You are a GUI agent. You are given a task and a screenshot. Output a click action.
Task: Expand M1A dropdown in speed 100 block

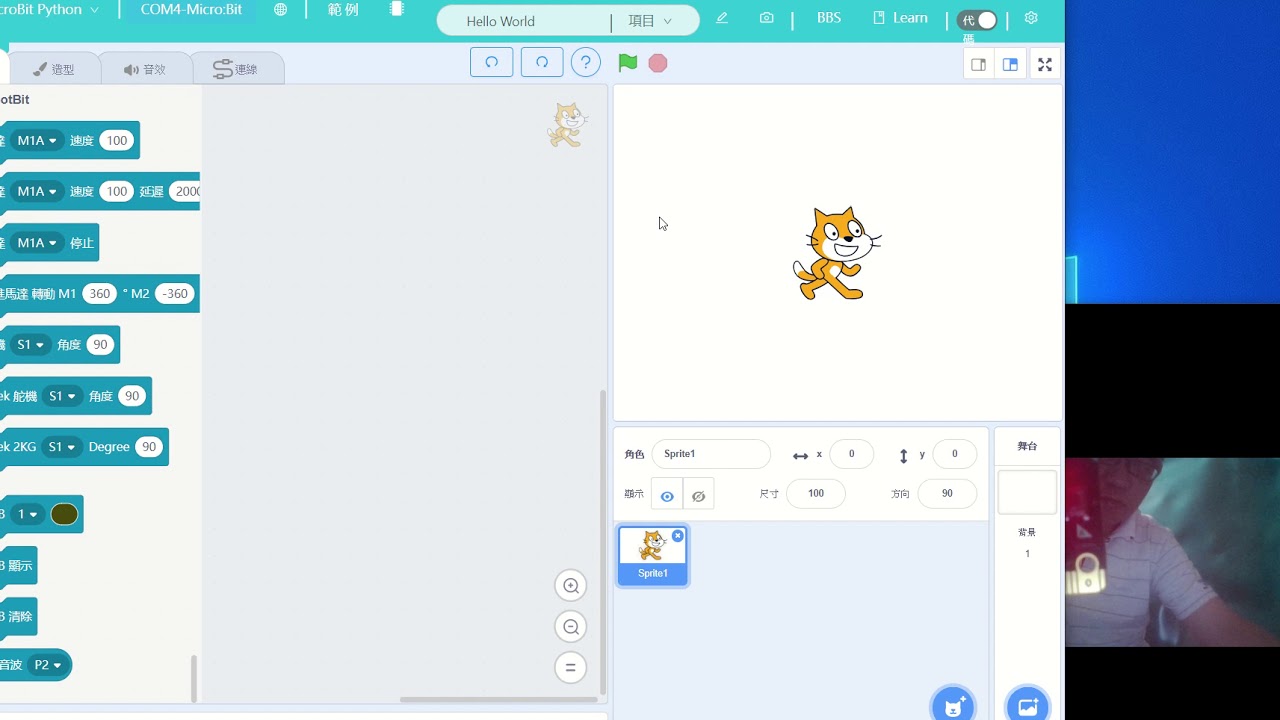[x=38, y=141]
